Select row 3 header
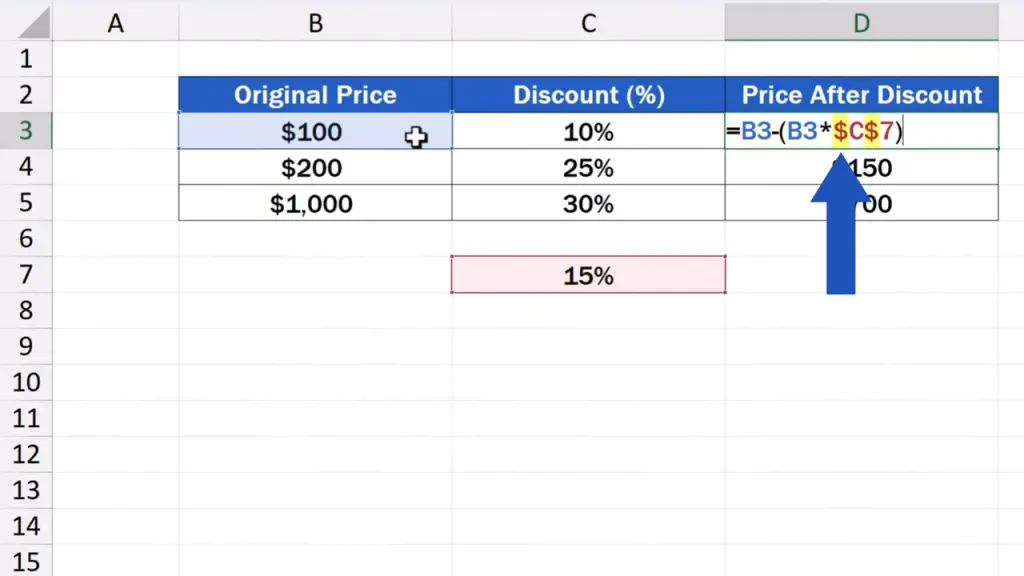1024x576 pixels. point(25,131)
